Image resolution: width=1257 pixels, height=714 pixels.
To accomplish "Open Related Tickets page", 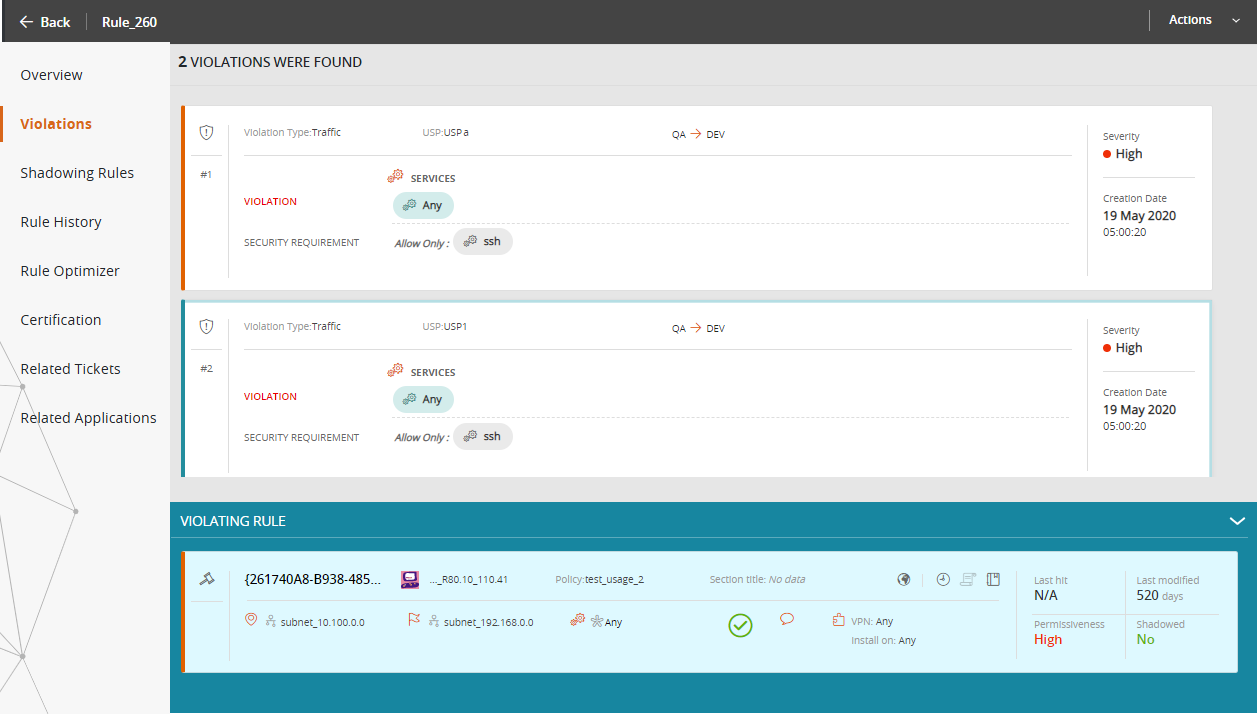I will 70,369.
